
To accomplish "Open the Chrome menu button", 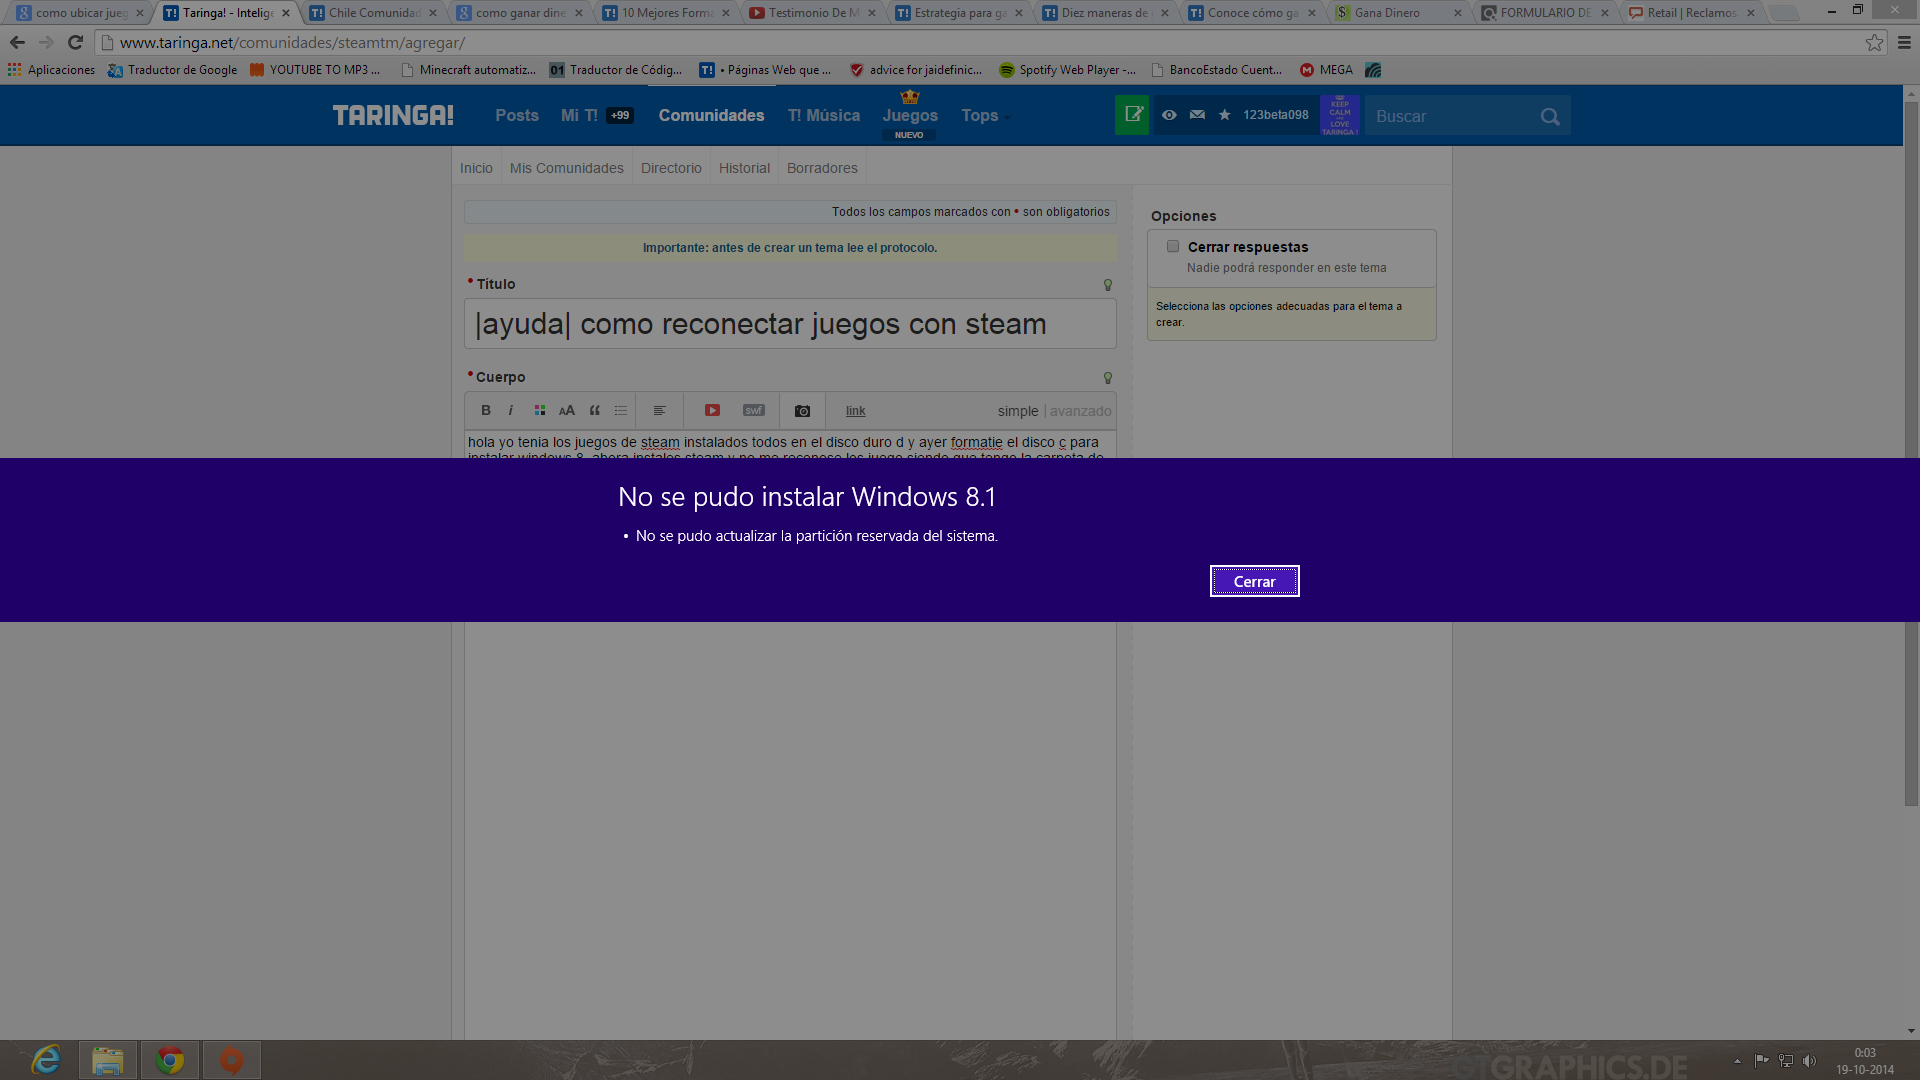I will pyautogui.click(x=1904, y=42).
